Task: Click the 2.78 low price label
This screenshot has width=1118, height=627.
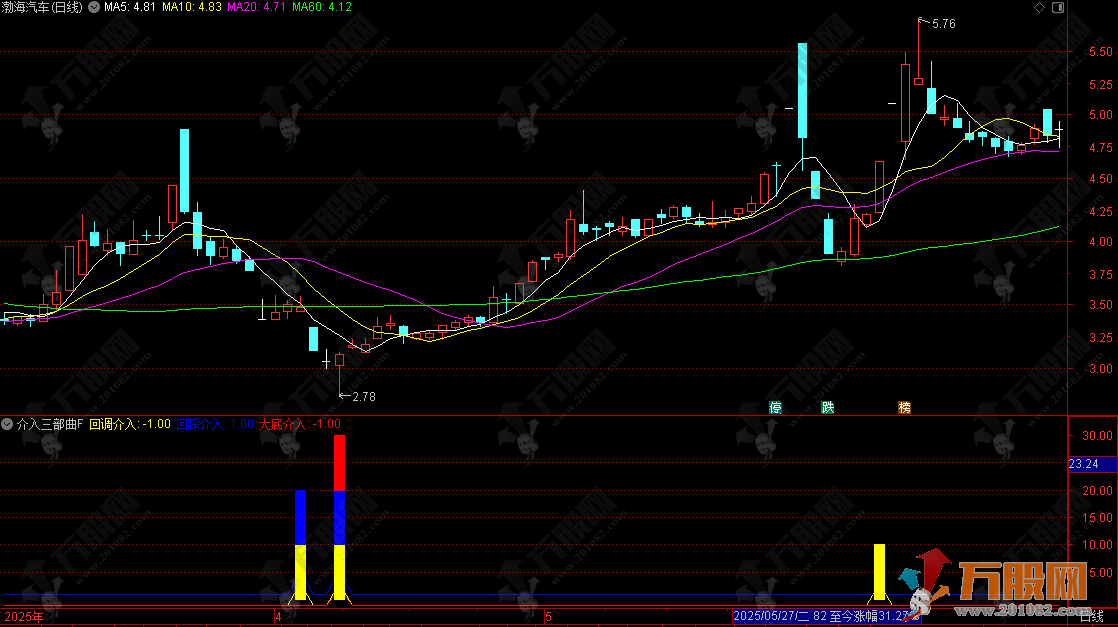Action: click(364, 397)
